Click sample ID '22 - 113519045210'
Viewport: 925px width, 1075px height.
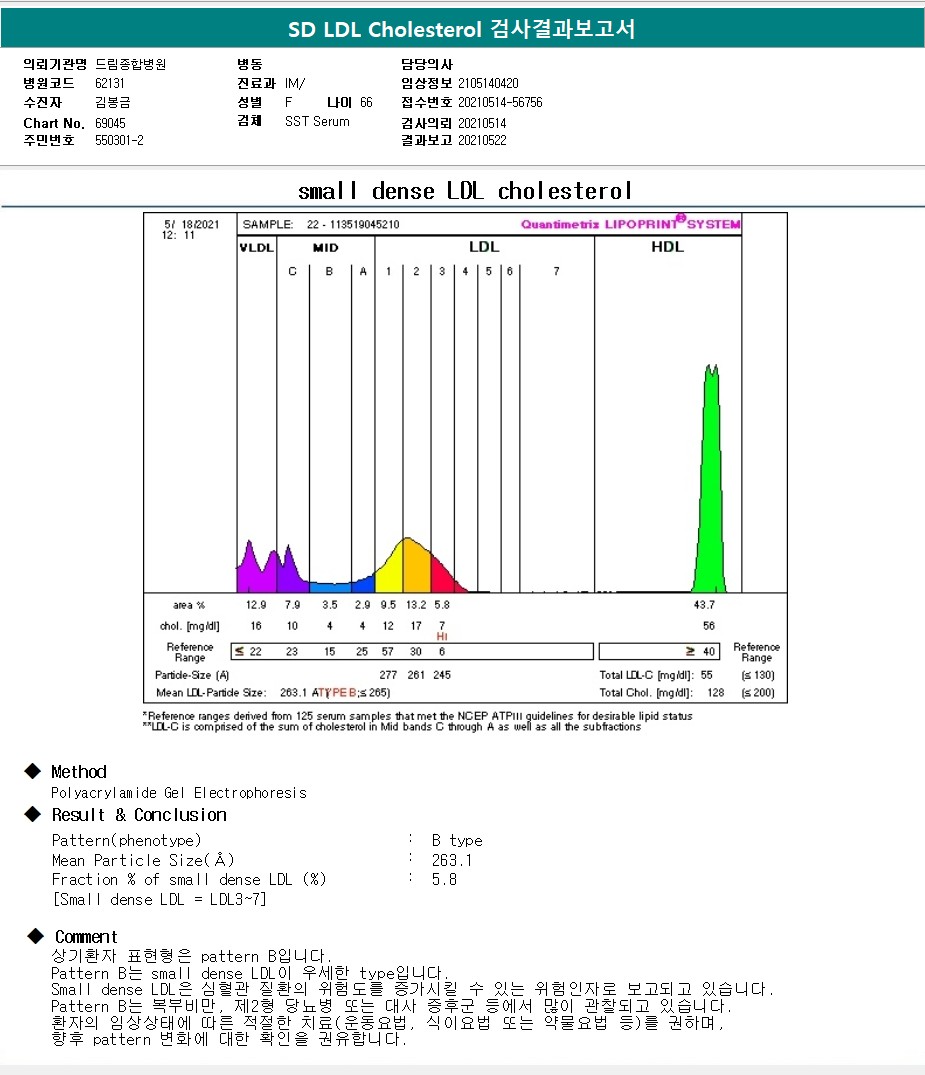pyautogui.click(x=352, y=224)
